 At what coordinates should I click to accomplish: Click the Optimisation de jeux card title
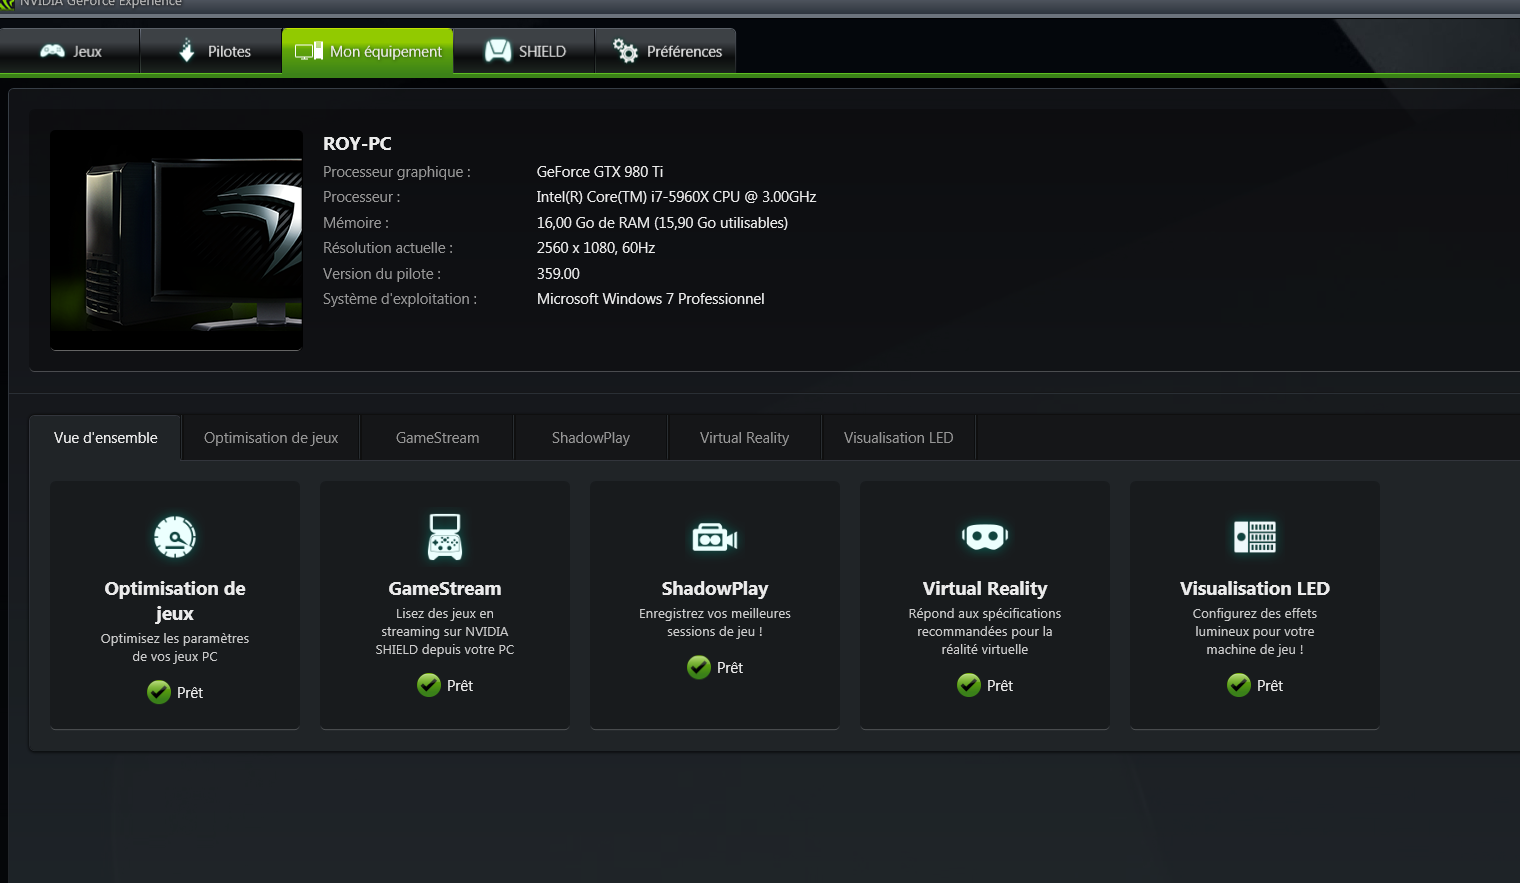[175, 601]
